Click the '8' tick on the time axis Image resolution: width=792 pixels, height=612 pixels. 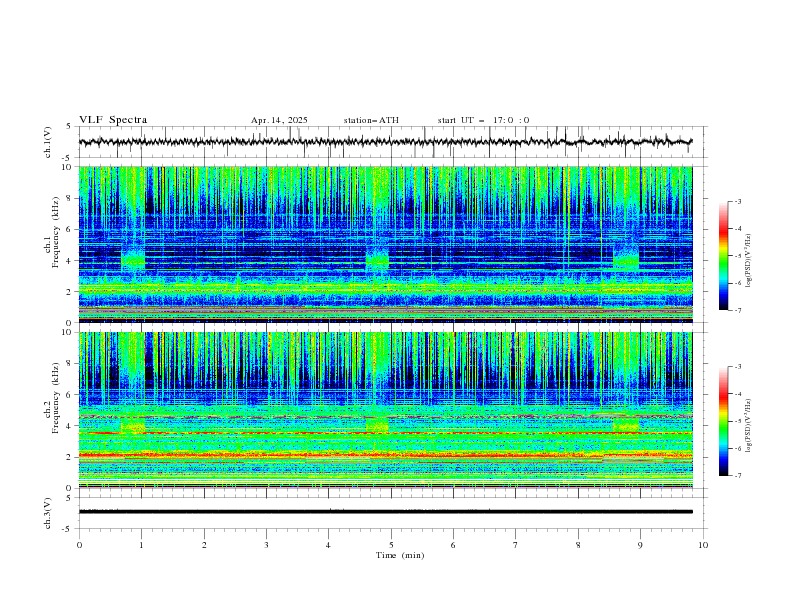pos(578,545)
